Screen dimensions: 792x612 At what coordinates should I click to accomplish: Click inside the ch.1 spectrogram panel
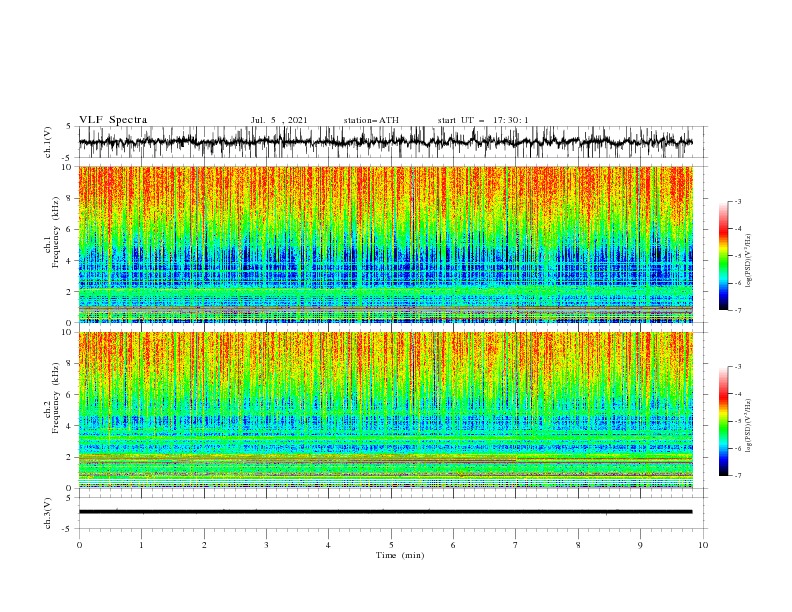385,244
